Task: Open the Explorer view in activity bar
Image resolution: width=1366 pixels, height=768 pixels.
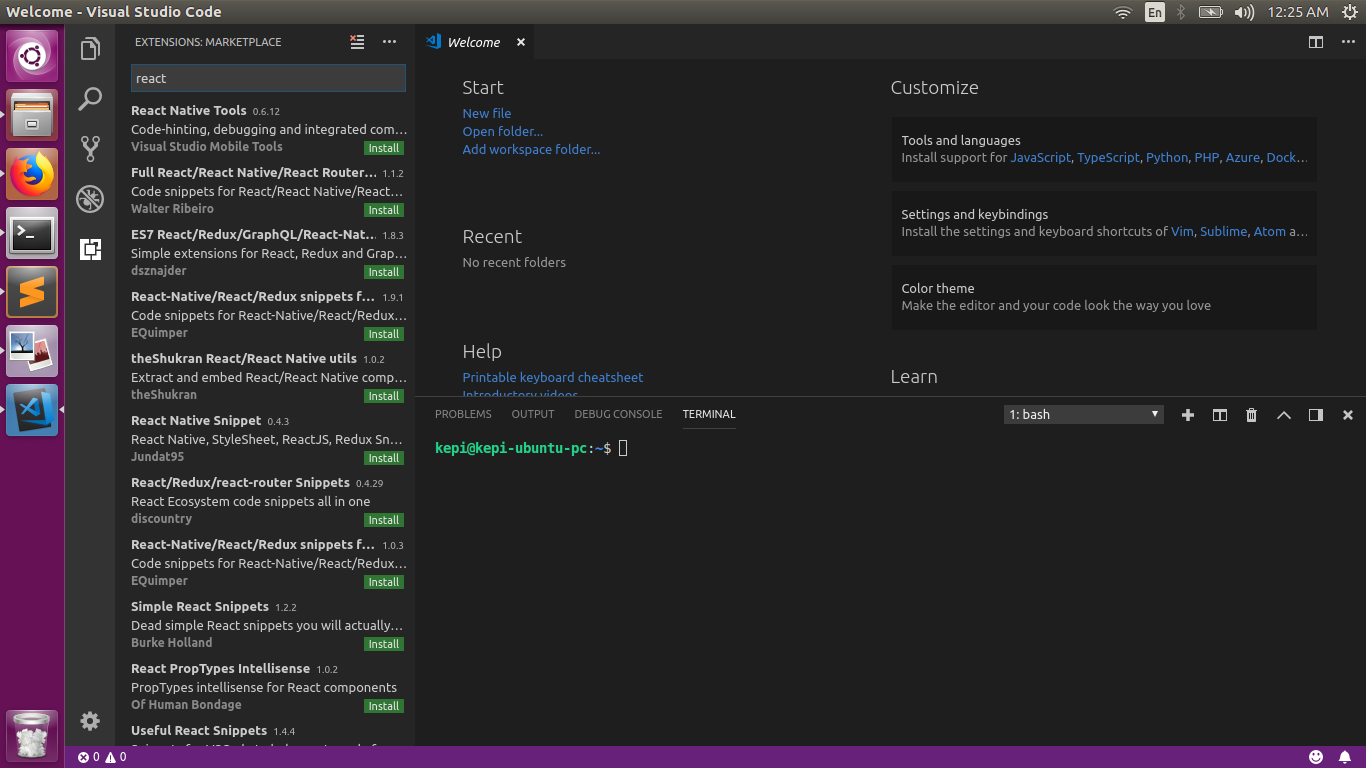Action: pos(90,48)
